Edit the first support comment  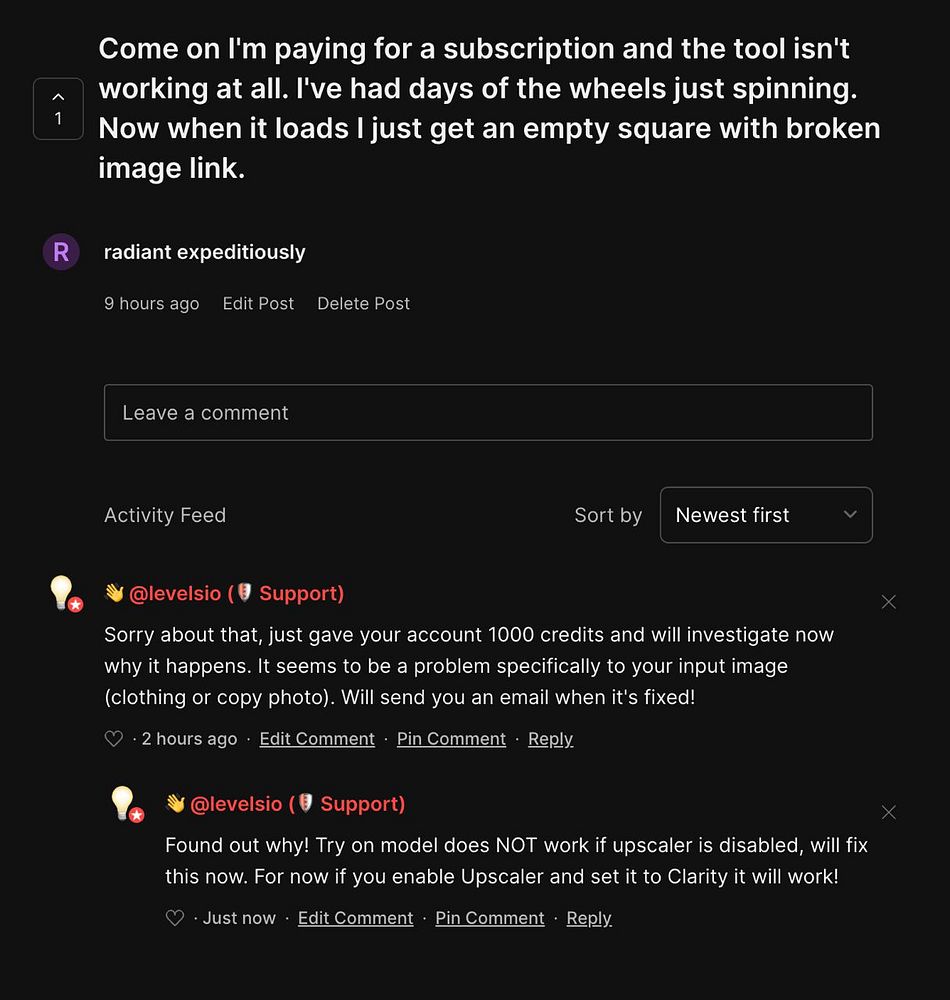coord(317,739)
